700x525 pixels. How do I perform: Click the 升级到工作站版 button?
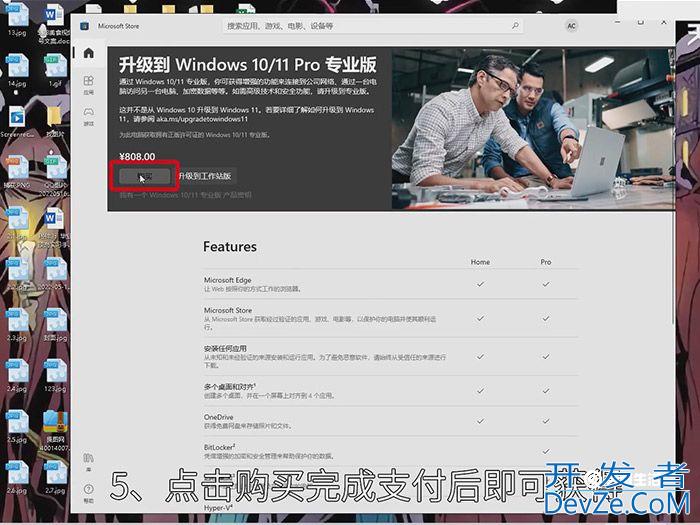[x=204, y=176]
